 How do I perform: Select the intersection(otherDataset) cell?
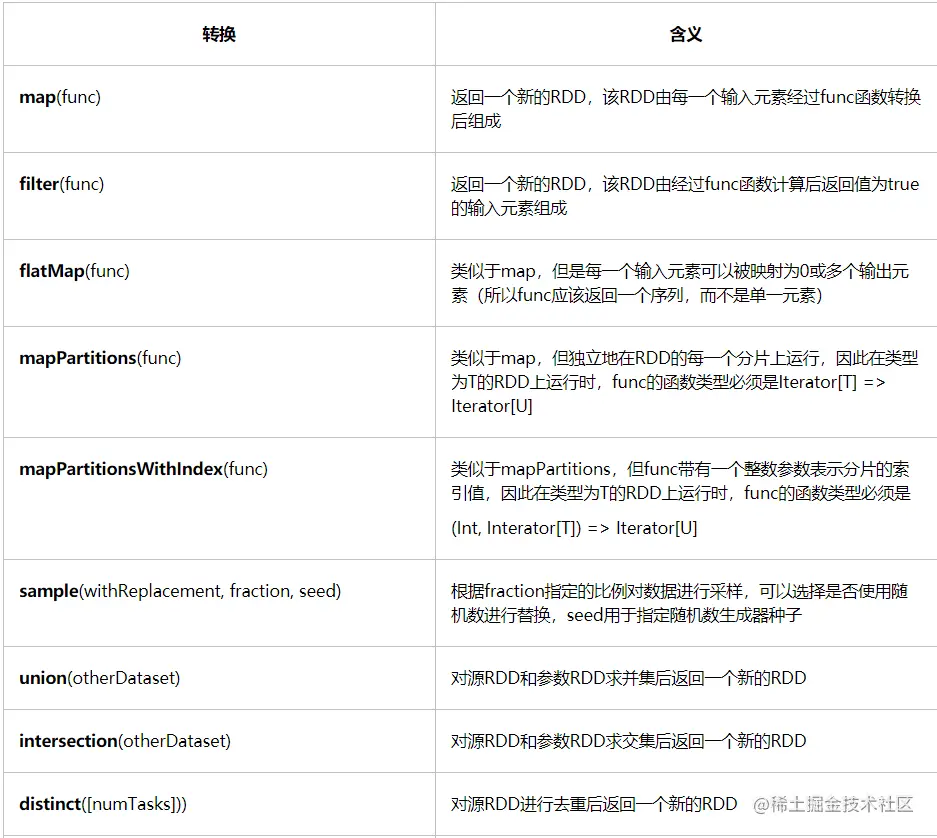[219, 741]
